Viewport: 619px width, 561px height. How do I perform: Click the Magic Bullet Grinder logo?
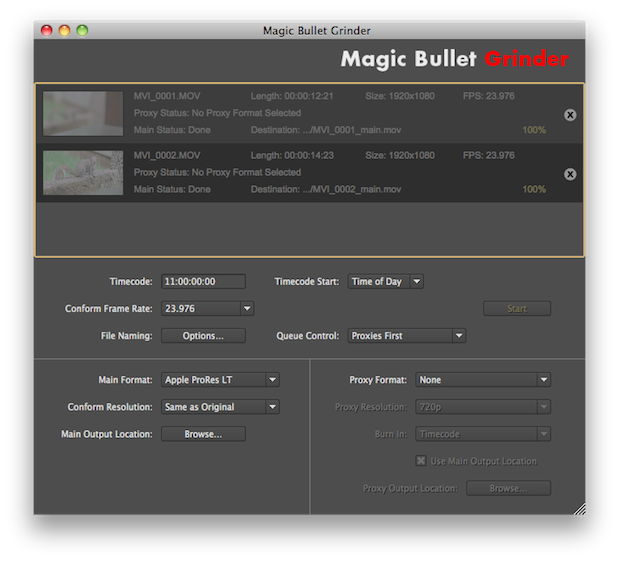tap(455, 59)
